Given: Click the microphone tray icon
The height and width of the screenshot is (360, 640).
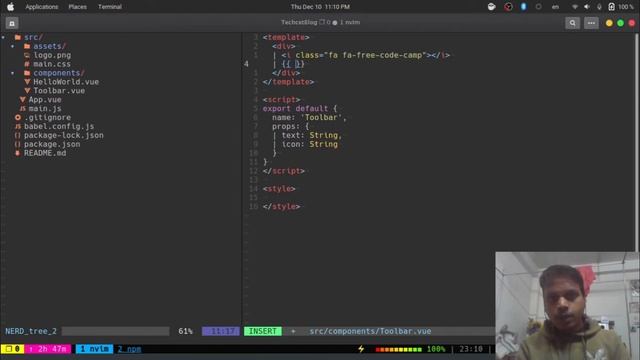Looking at the screenshot, I should pyautogui.click(x=599, y=7).
